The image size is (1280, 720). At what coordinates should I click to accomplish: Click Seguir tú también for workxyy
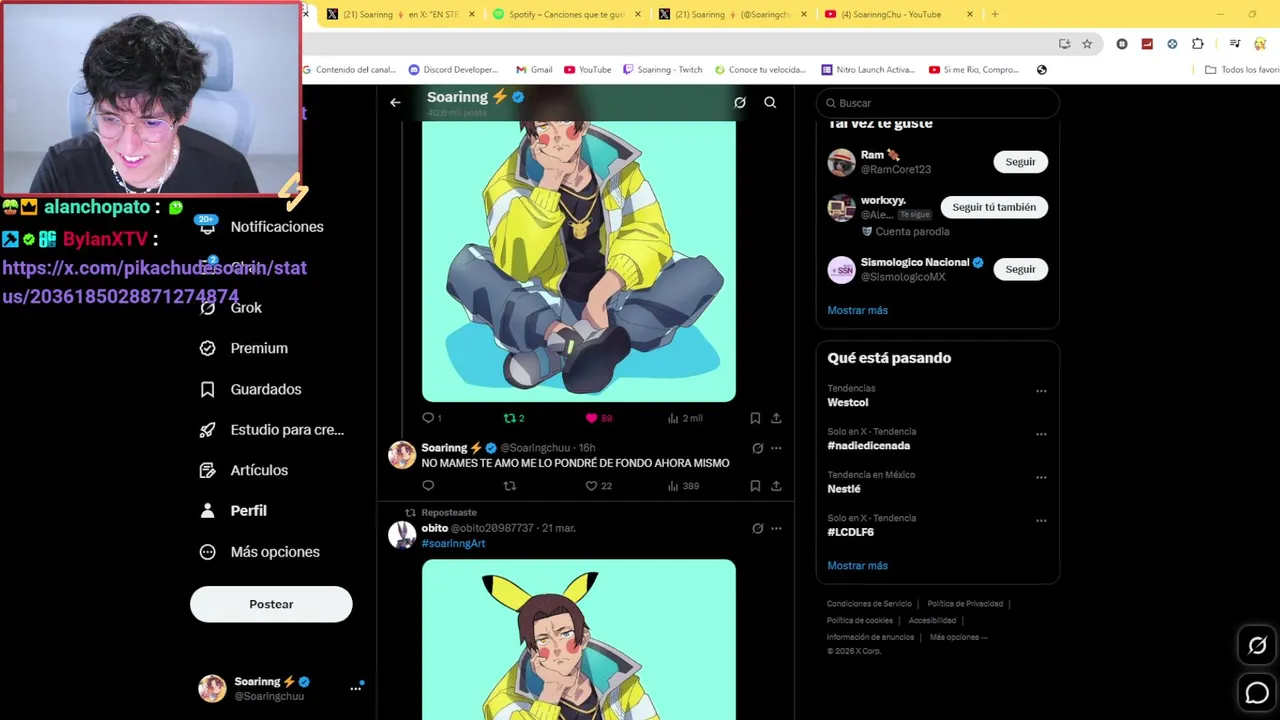[993, 207]
